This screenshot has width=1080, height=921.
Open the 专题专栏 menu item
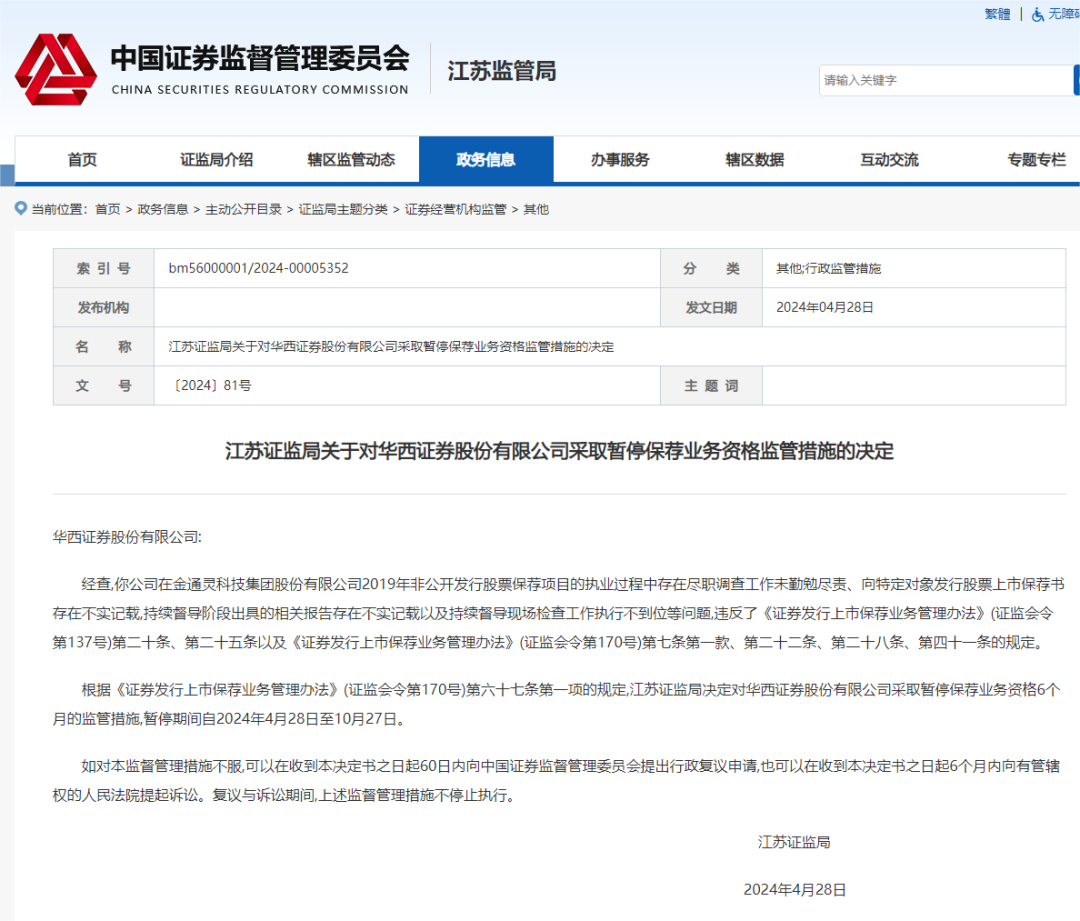coord(1034,159)
